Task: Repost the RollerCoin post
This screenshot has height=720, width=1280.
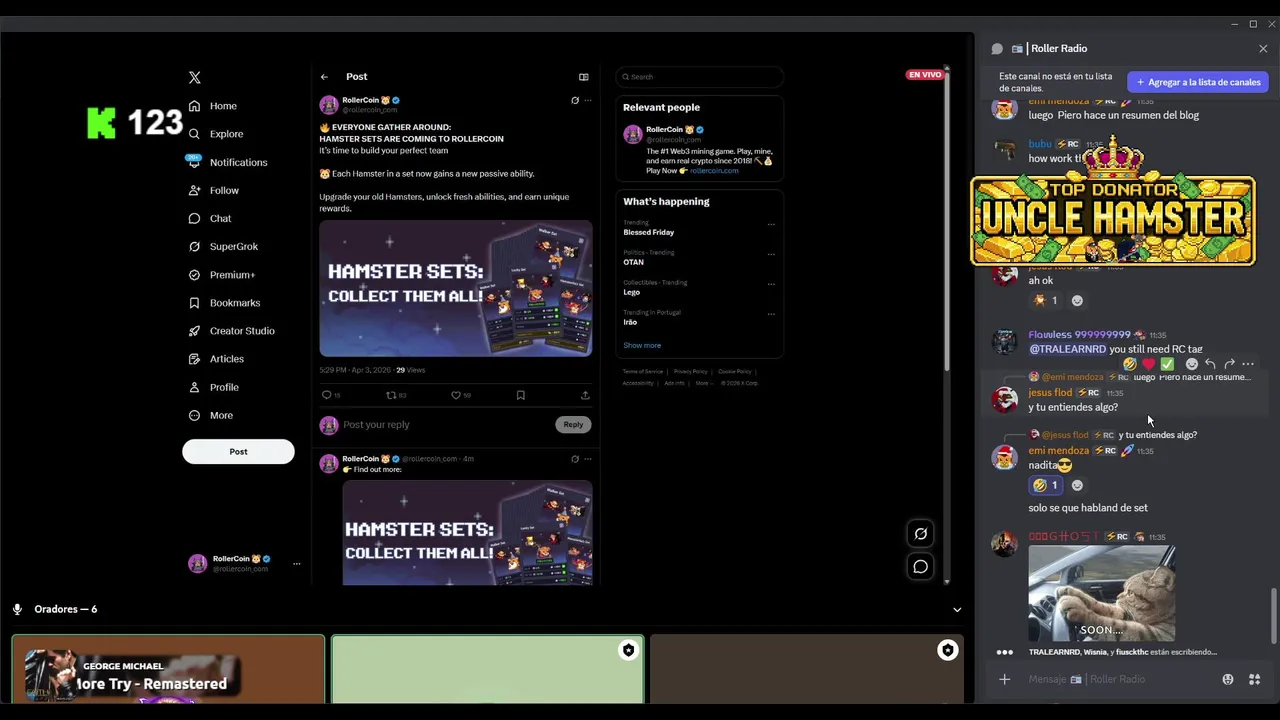Action: [391, 395]
